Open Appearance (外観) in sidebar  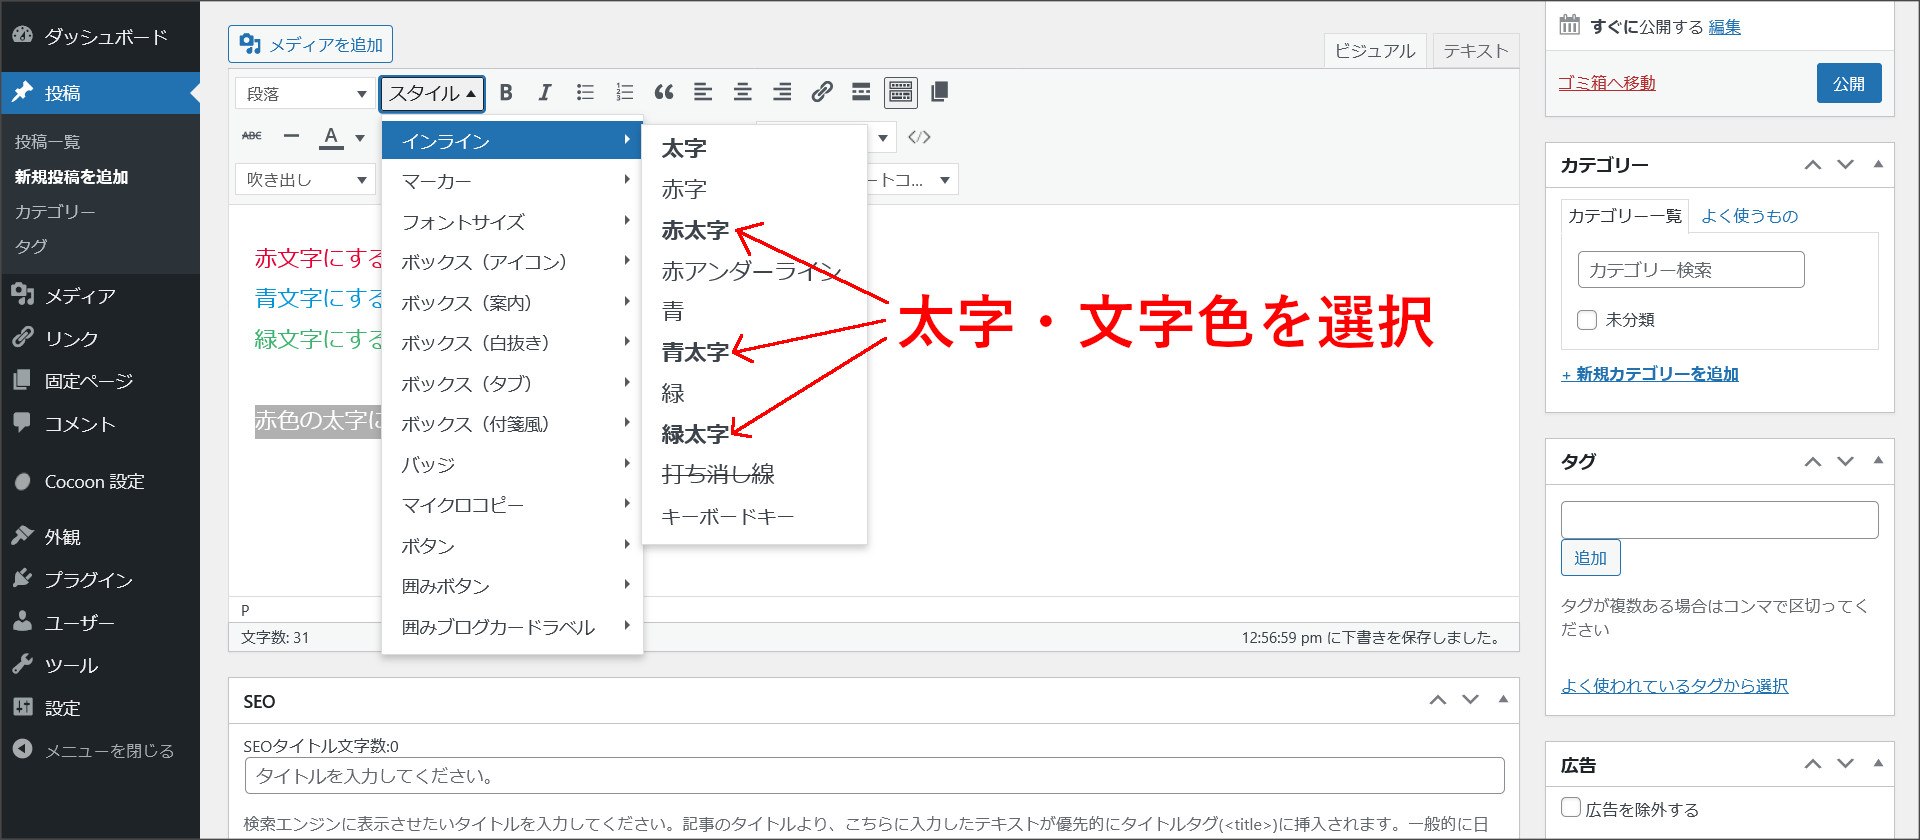click(100, 538)
